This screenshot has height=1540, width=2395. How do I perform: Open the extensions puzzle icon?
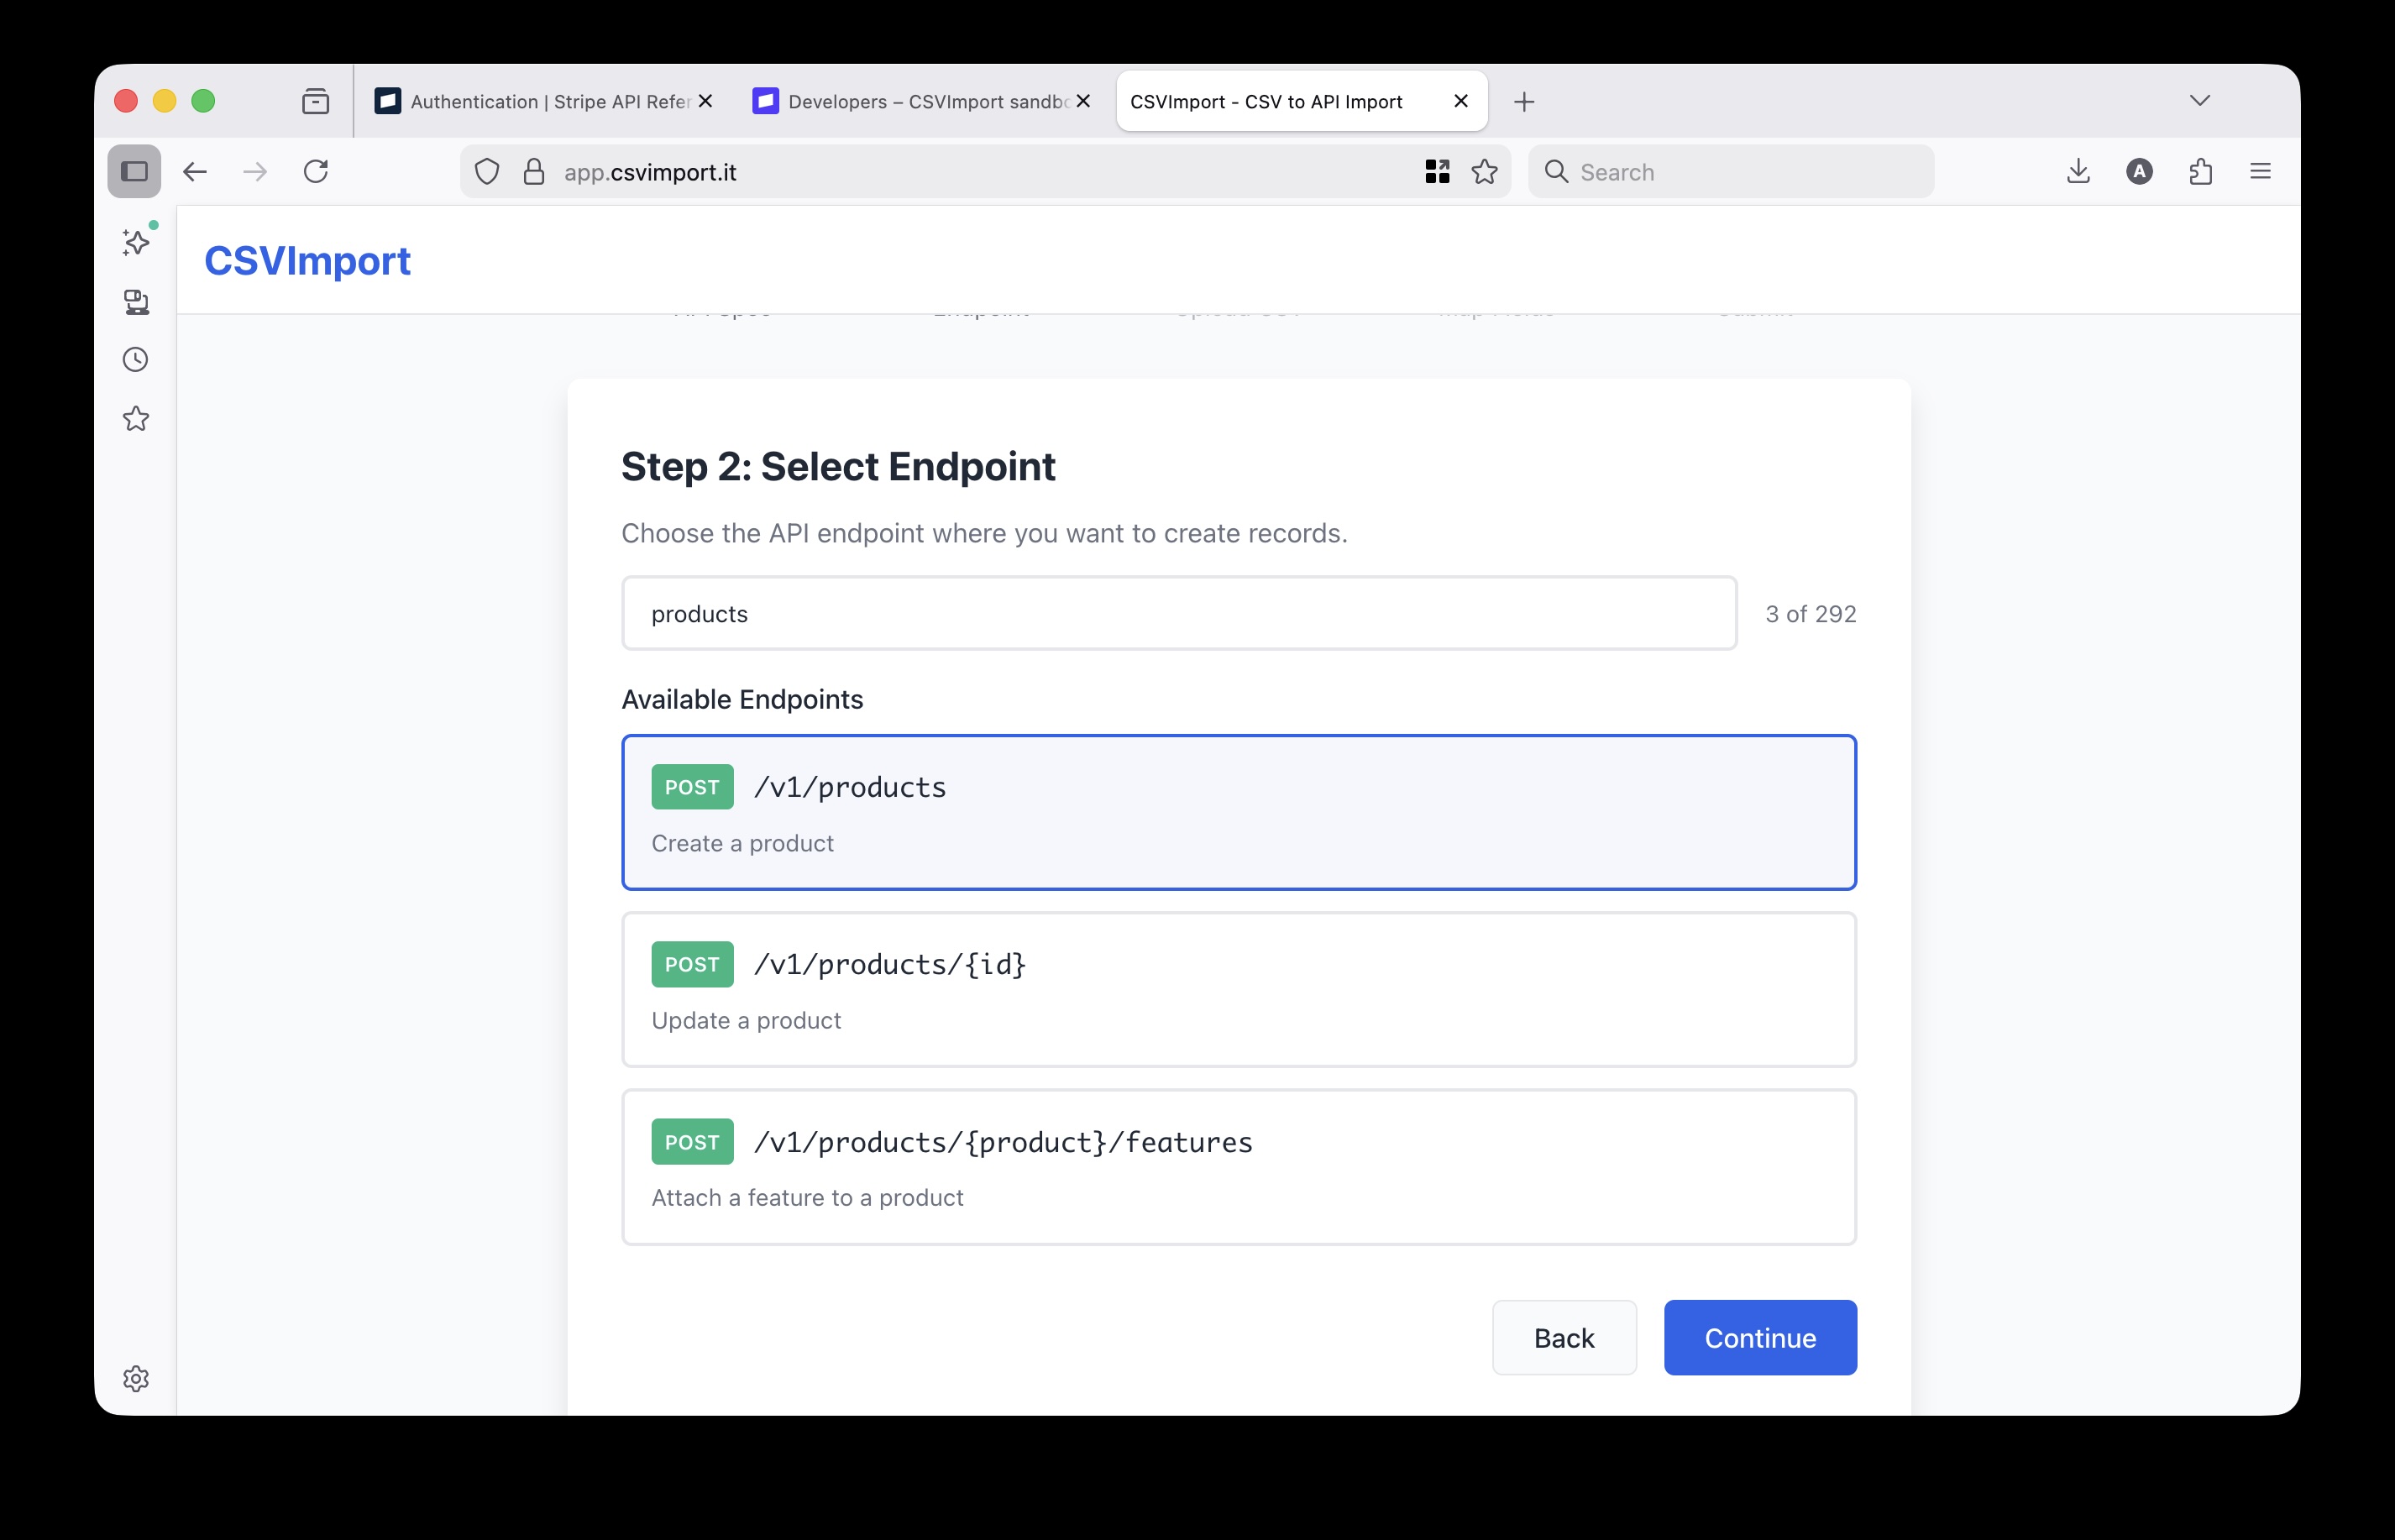point(2200,171)
